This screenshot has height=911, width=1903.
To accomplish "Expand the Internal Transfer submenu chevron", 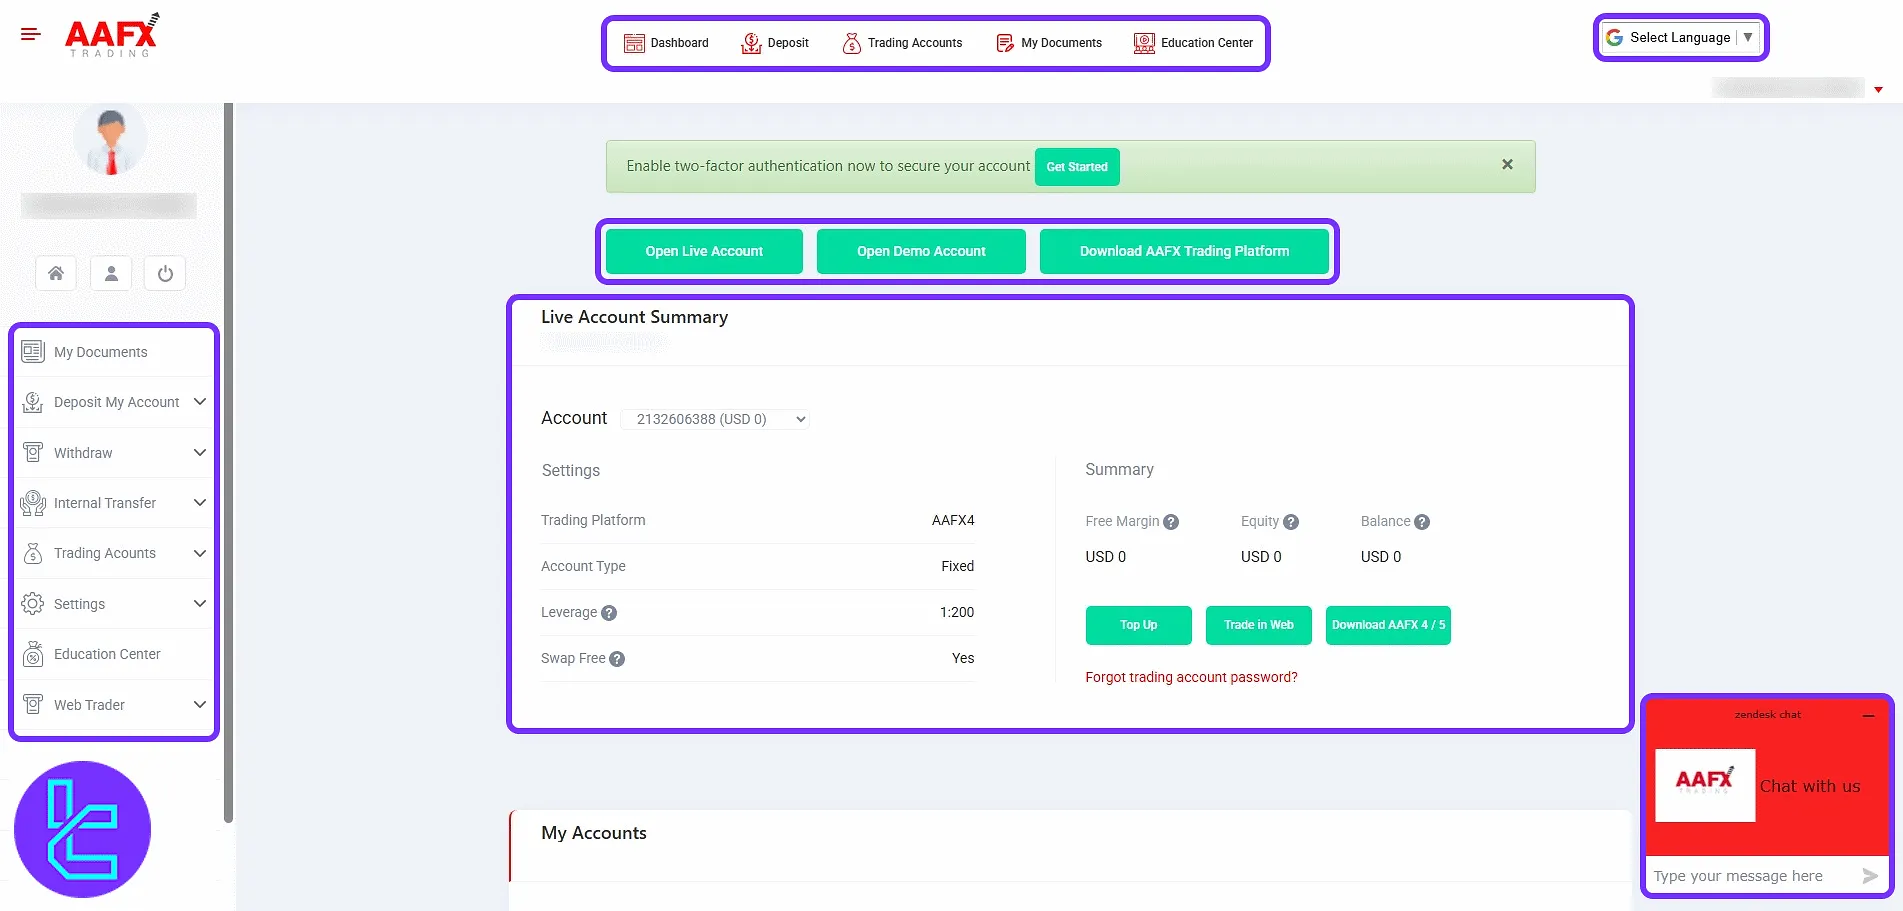I will pos(200,503).
